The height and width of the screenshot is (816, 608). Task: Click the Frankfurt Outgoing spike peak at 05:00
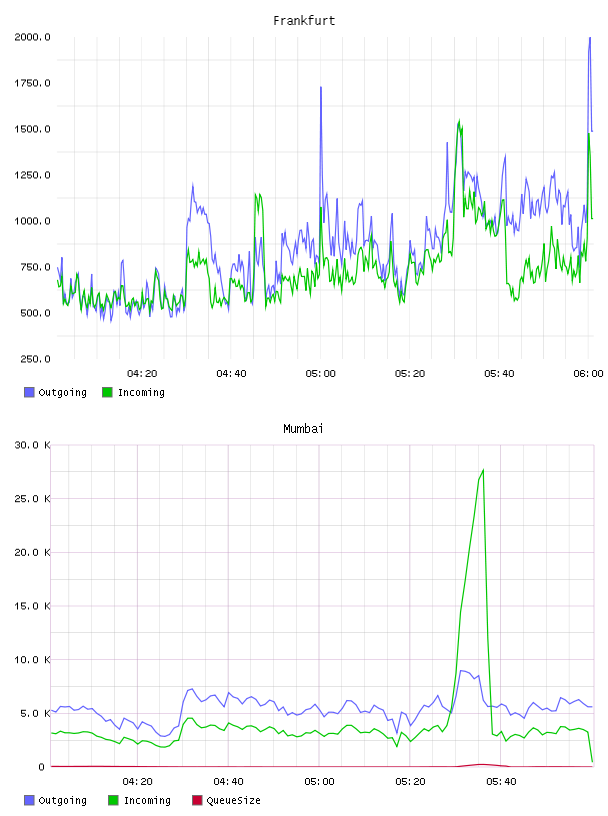pyautogui.click(x=321, y=87)
